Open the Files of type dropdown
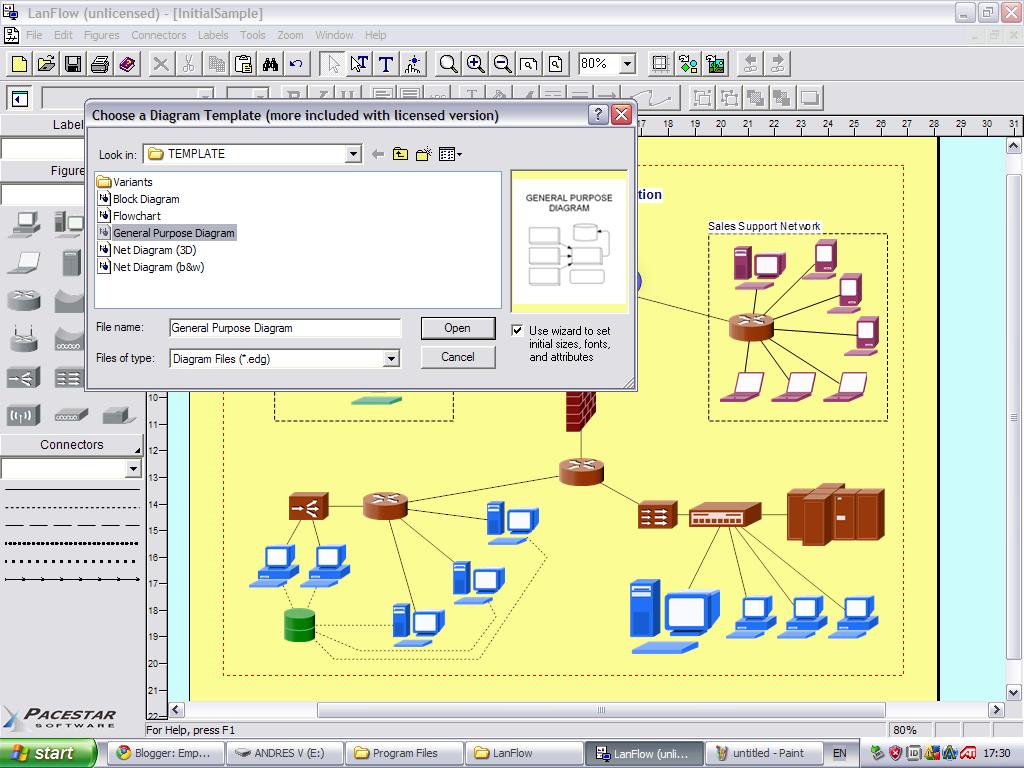The width and height of the screenshot is (1024, 768). pyautogui.click(x=393, y=358)
